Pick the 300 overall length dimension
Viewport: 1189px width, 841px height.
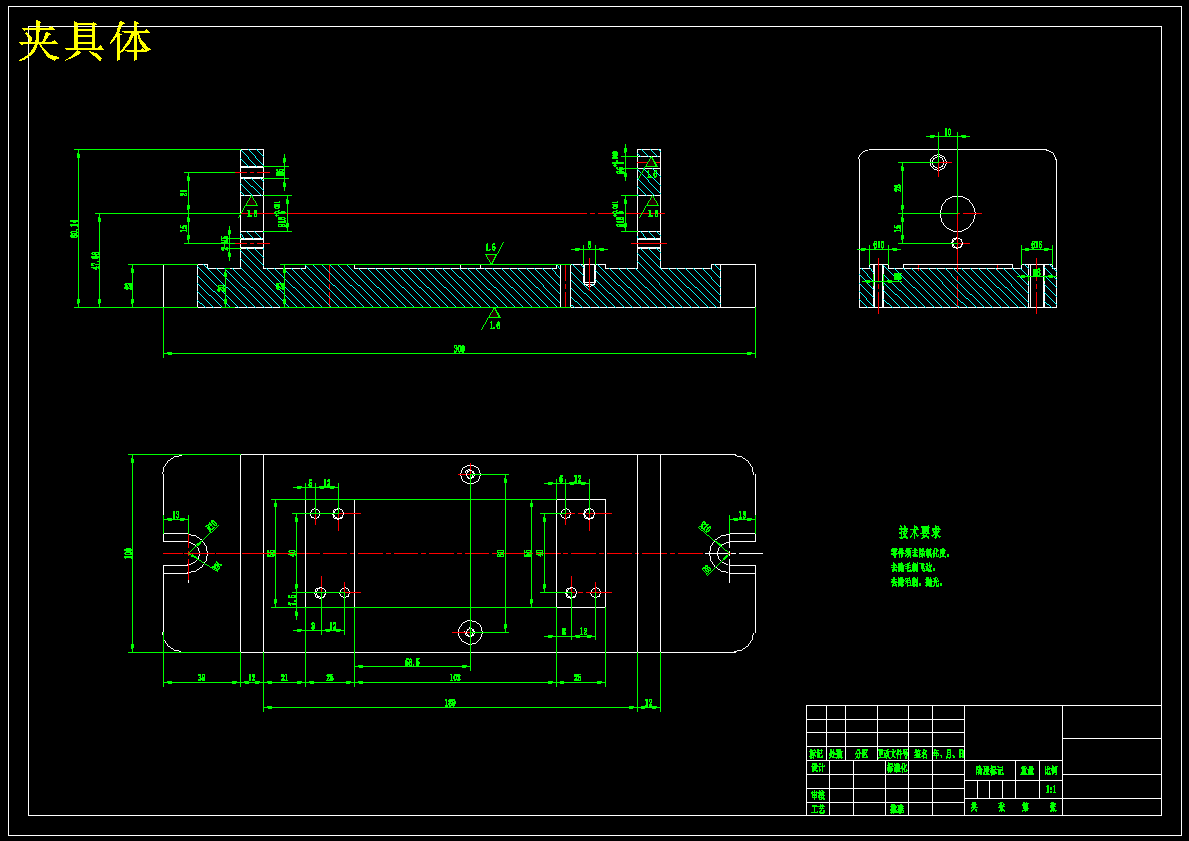coord(460,349)
